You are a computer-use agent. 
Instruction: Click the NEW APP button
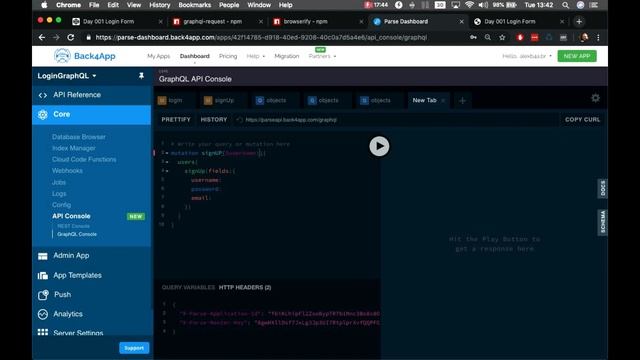point(577,56)
